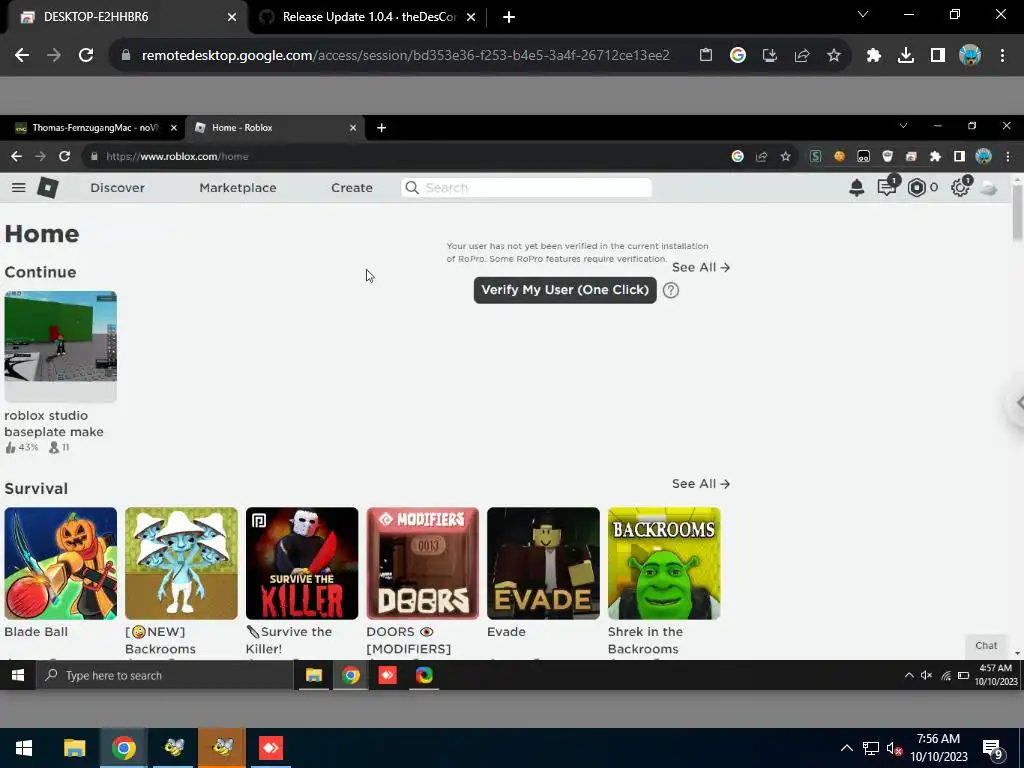
Task: Open roblox studio baseplate make thumbnail
Action: click(x=61, y=346)
